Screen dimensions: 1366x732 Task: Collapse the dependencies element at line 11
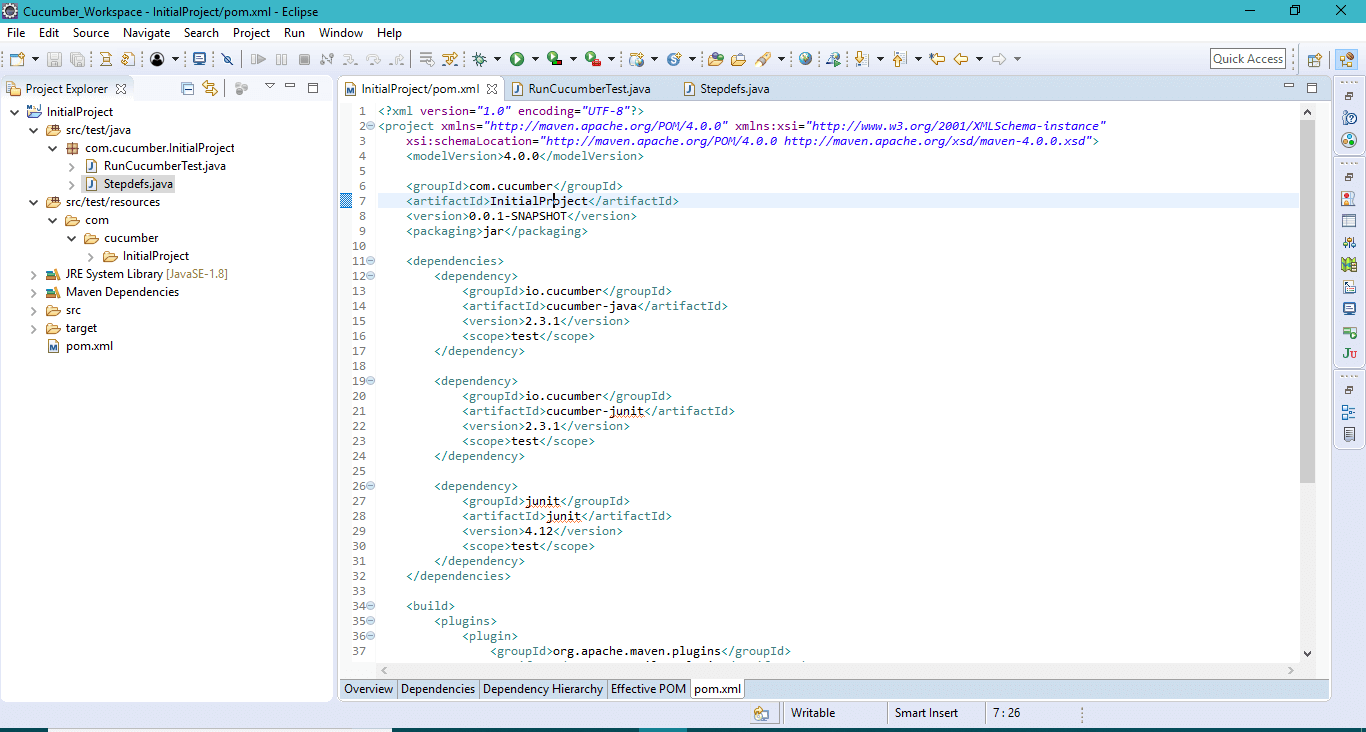(370, 261)
